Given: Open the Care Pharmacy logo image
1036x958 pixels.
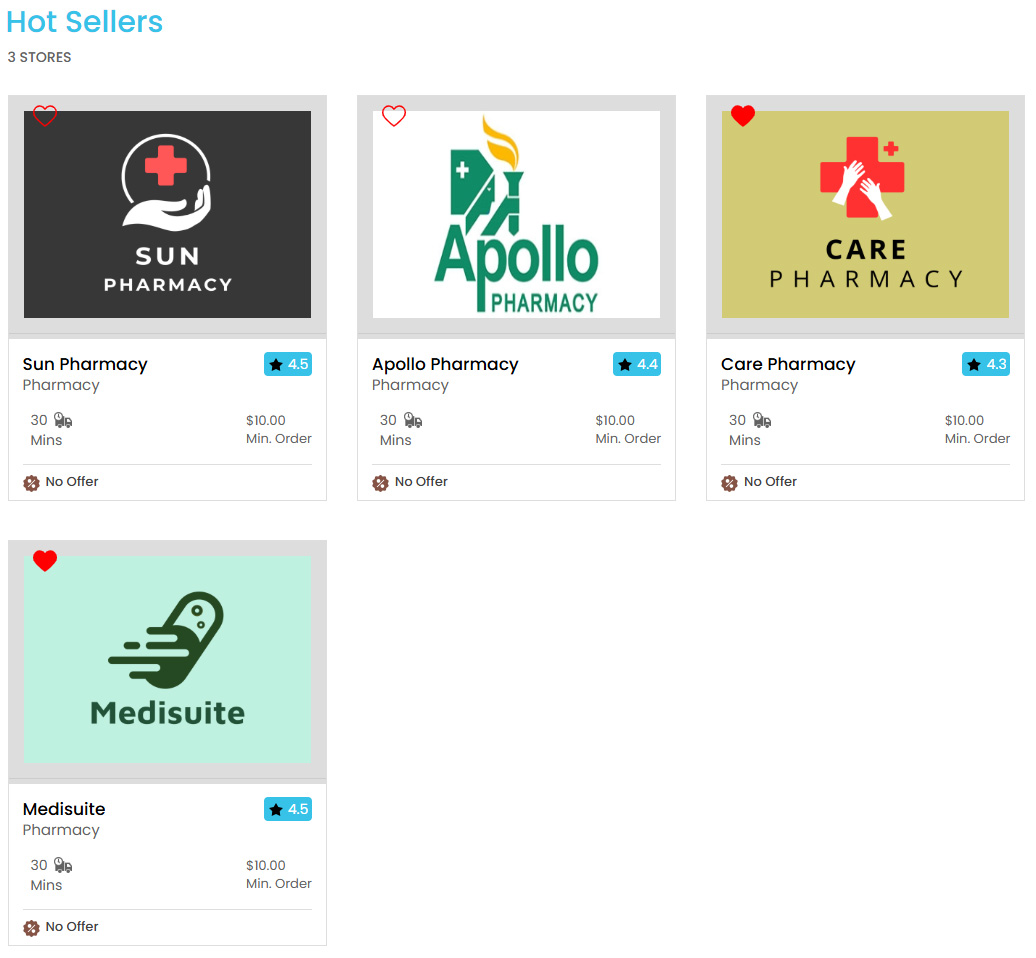Looking at the screenshot, I should (x=865, y=214).
